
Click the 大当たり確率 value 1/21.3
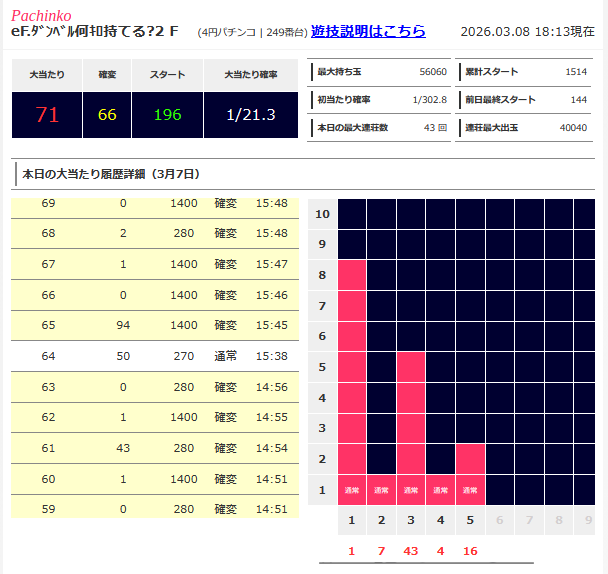click(x=251, y=114)
